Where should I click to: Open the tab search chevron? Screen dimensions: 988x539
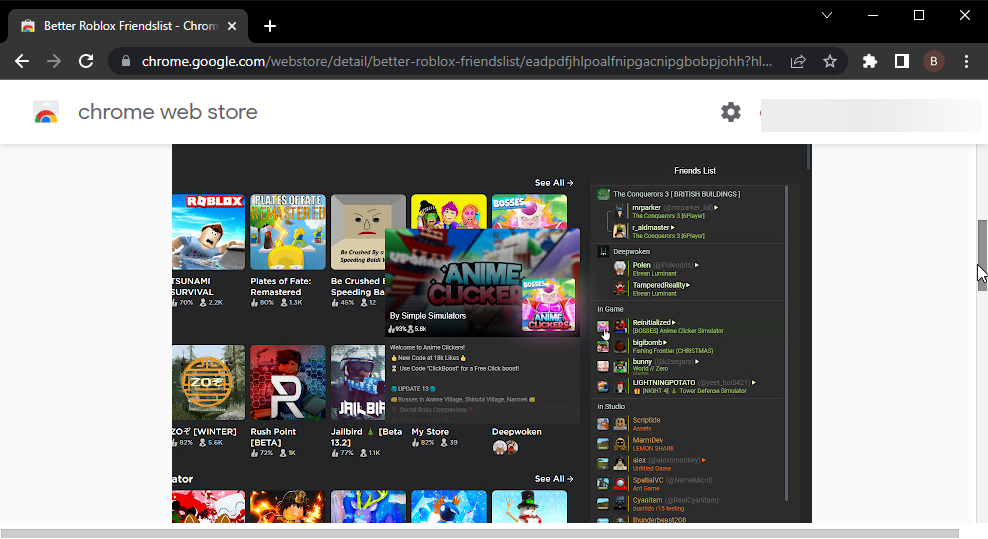[x=827, y=15]
